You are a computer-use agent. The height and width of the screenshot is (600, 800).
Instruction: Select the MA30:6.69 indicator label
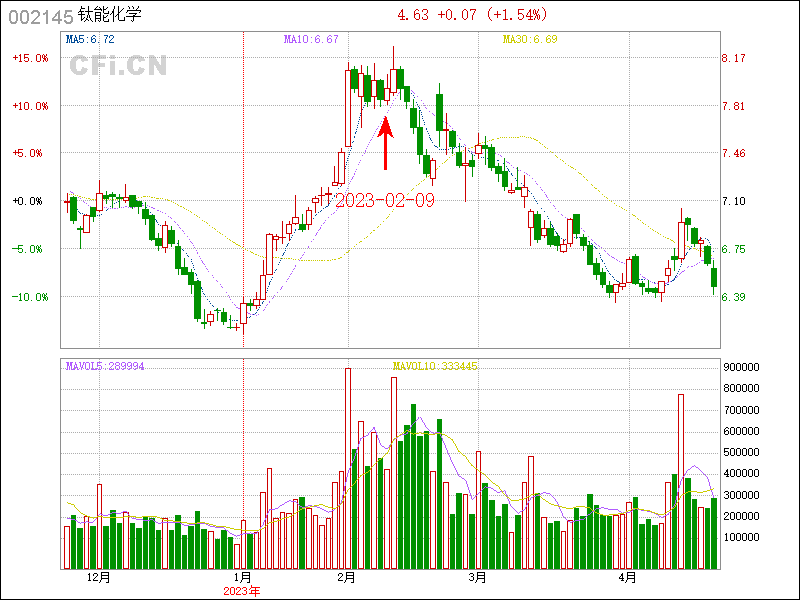529,40
